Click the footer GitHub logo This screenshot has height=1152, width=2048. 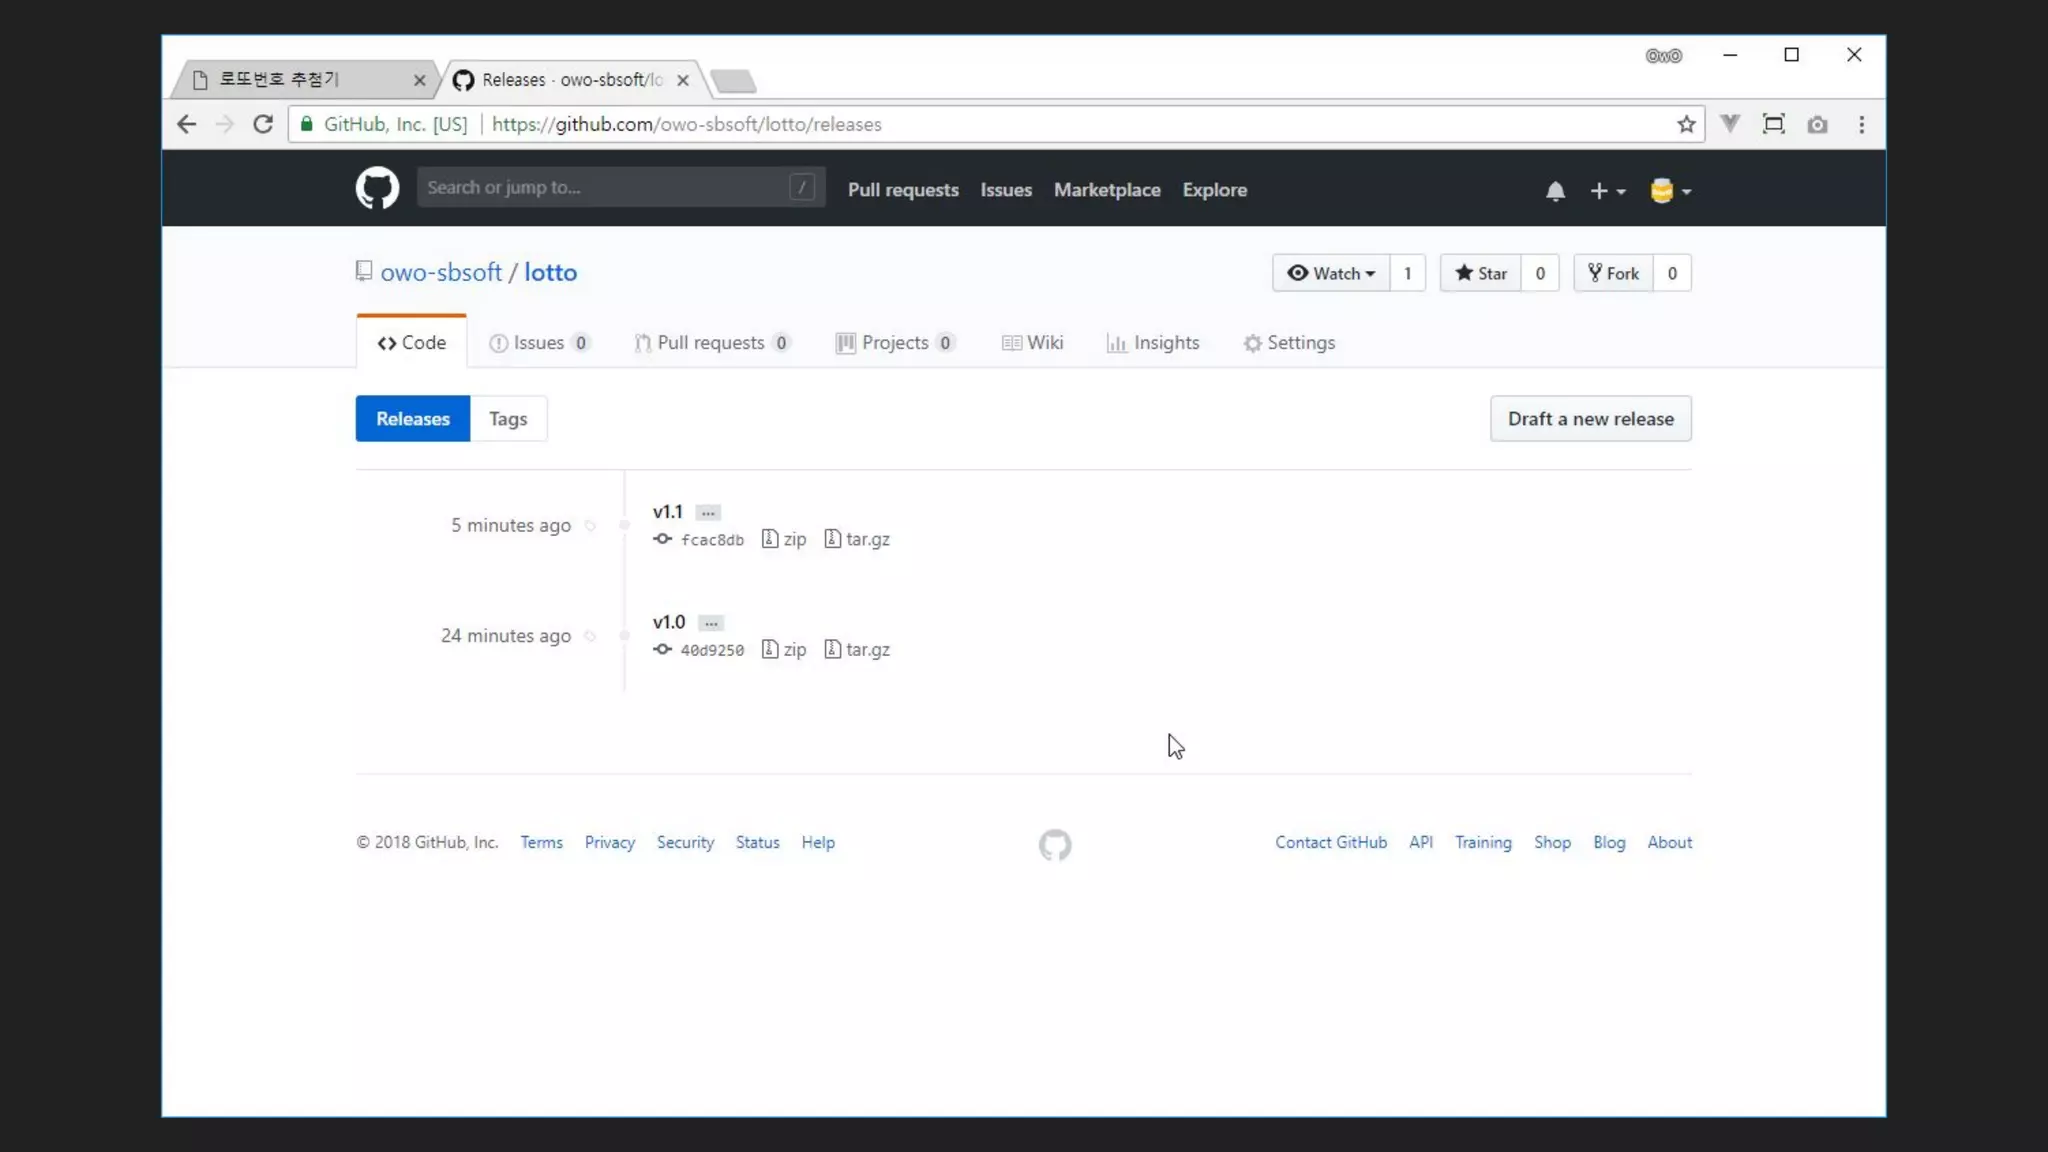[x=1054, y=845]
